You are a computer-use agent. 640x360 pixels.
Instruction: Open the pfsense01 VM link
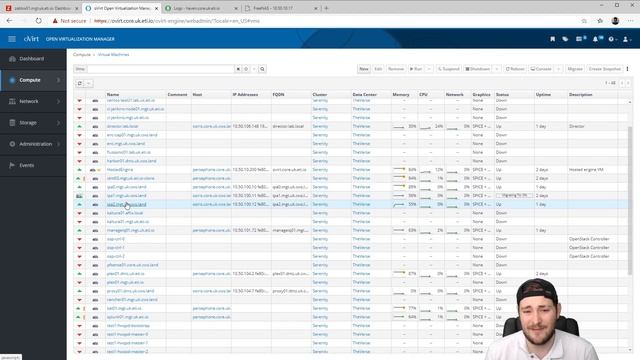pyautogui.click(x=133, y=265)
